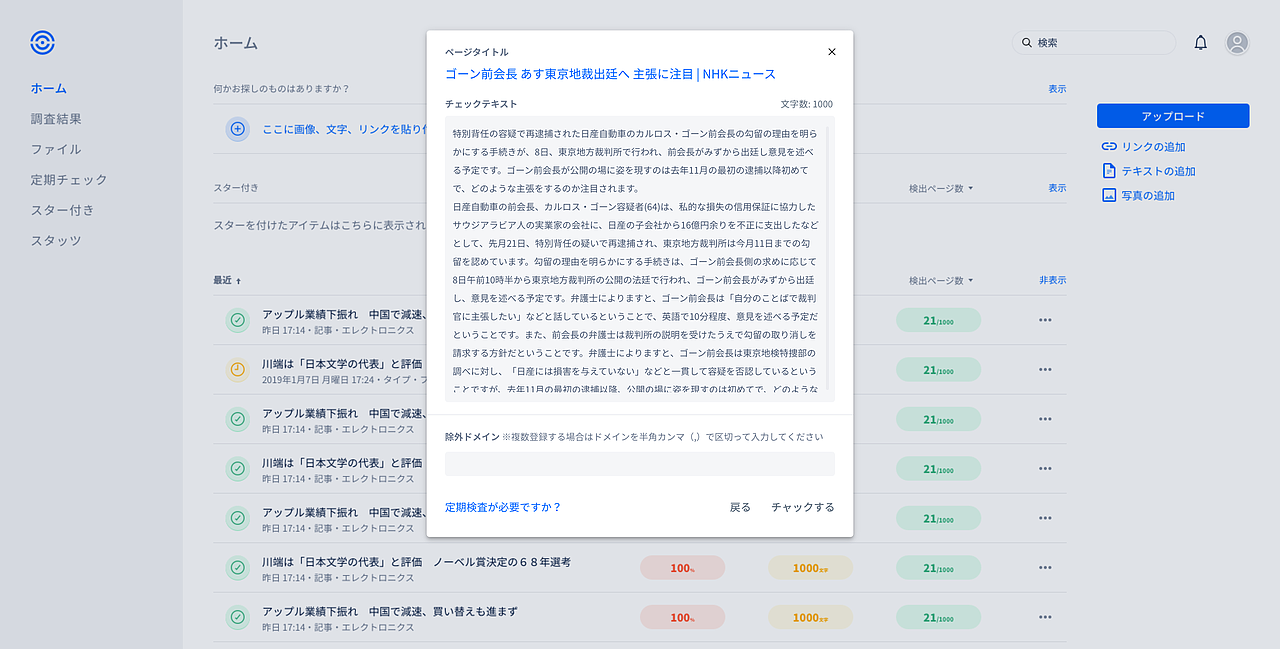1280x649 pixels.
Task: Open the ellipsis menu of the fourth recent item
Action: click(1045, 469)
